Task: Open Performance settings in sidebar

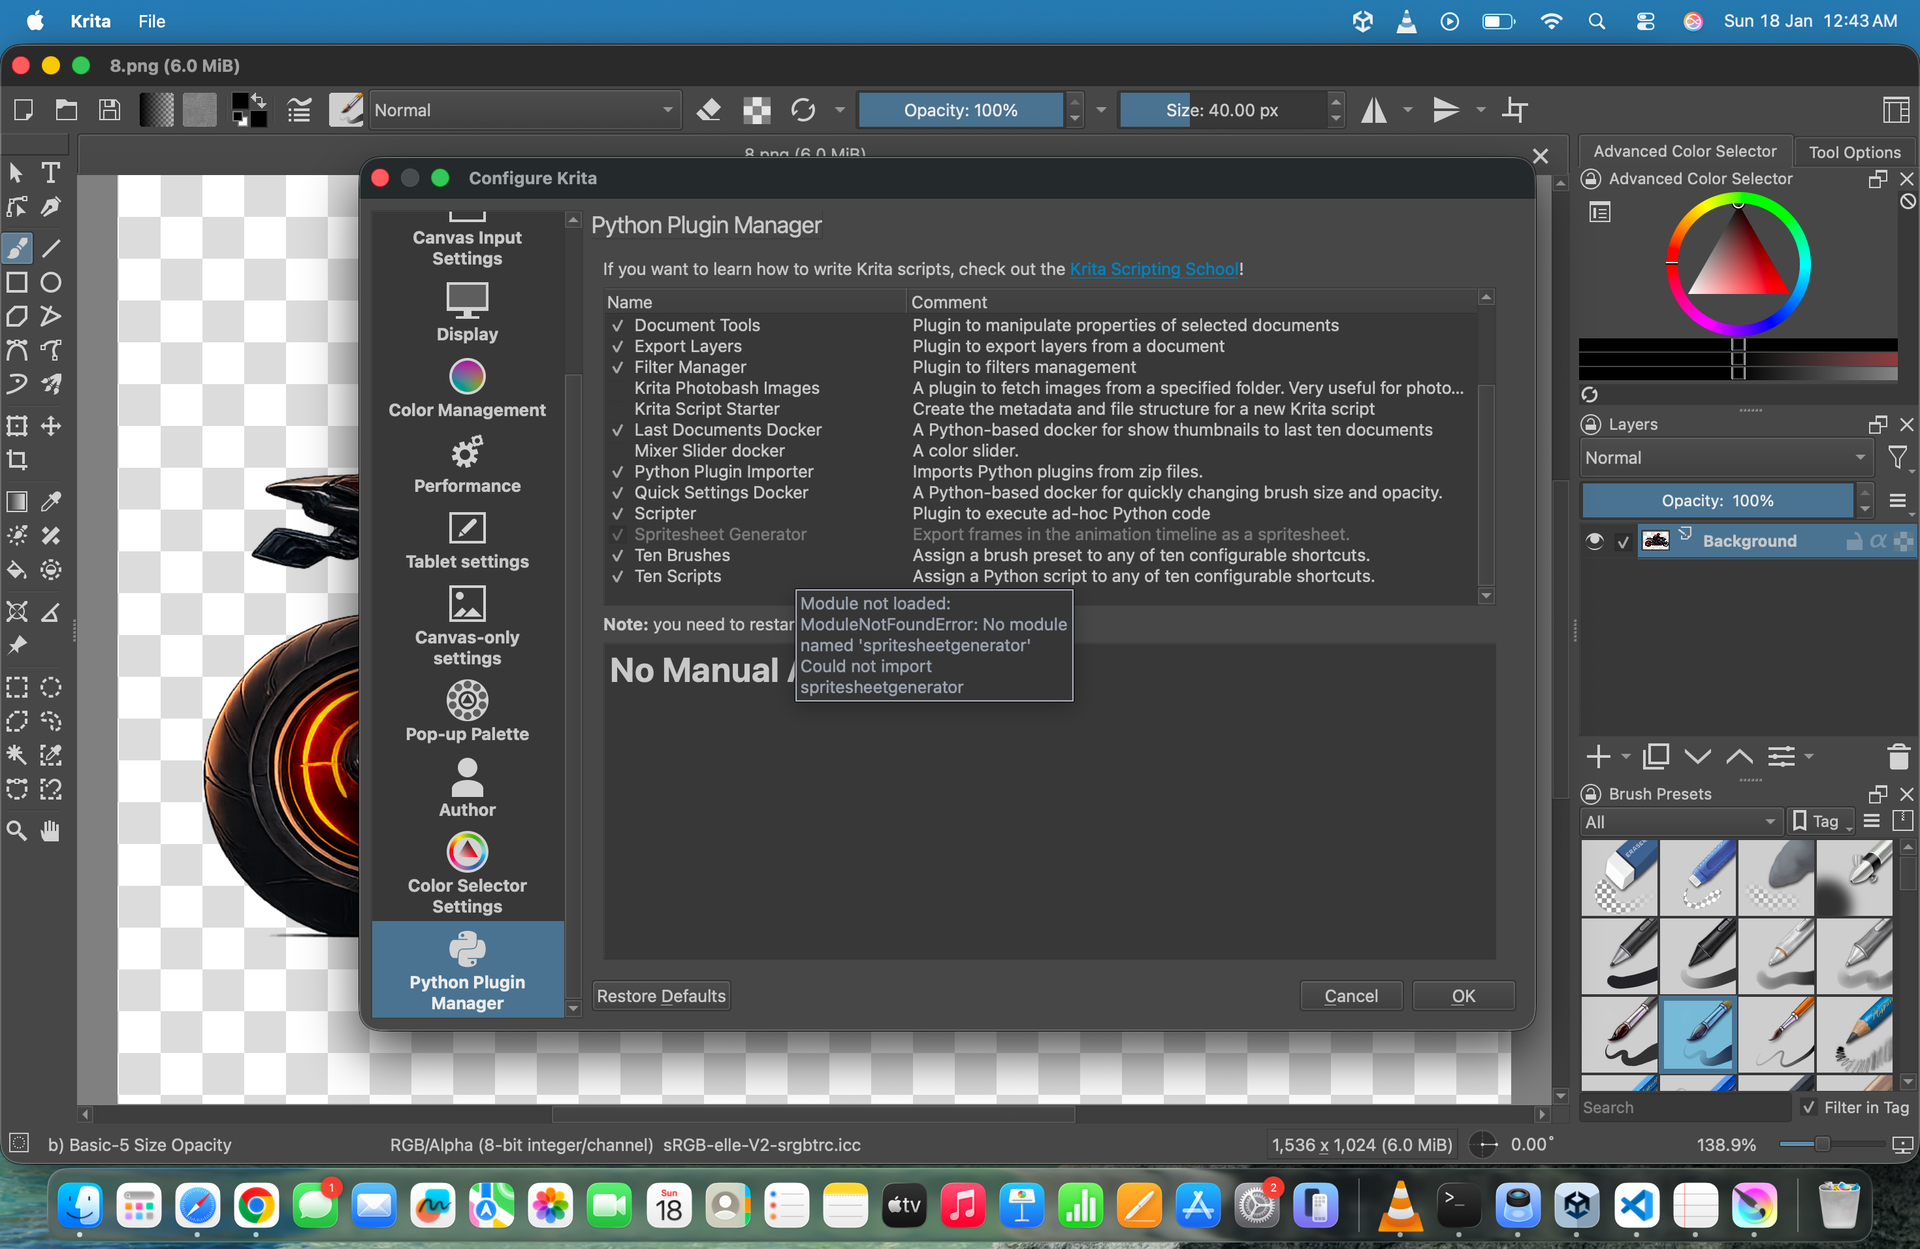Action: click(467, 466)
